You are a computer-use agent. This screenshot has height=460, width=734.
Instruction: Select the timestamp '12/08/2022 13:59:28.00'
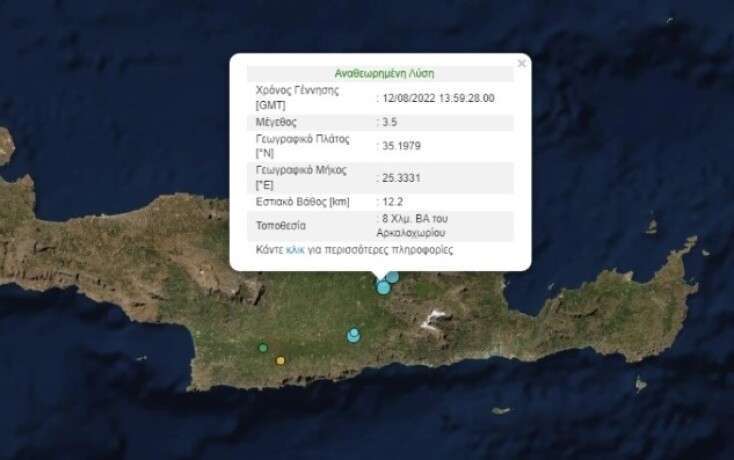pyautogui.click(x=438, y=98)
